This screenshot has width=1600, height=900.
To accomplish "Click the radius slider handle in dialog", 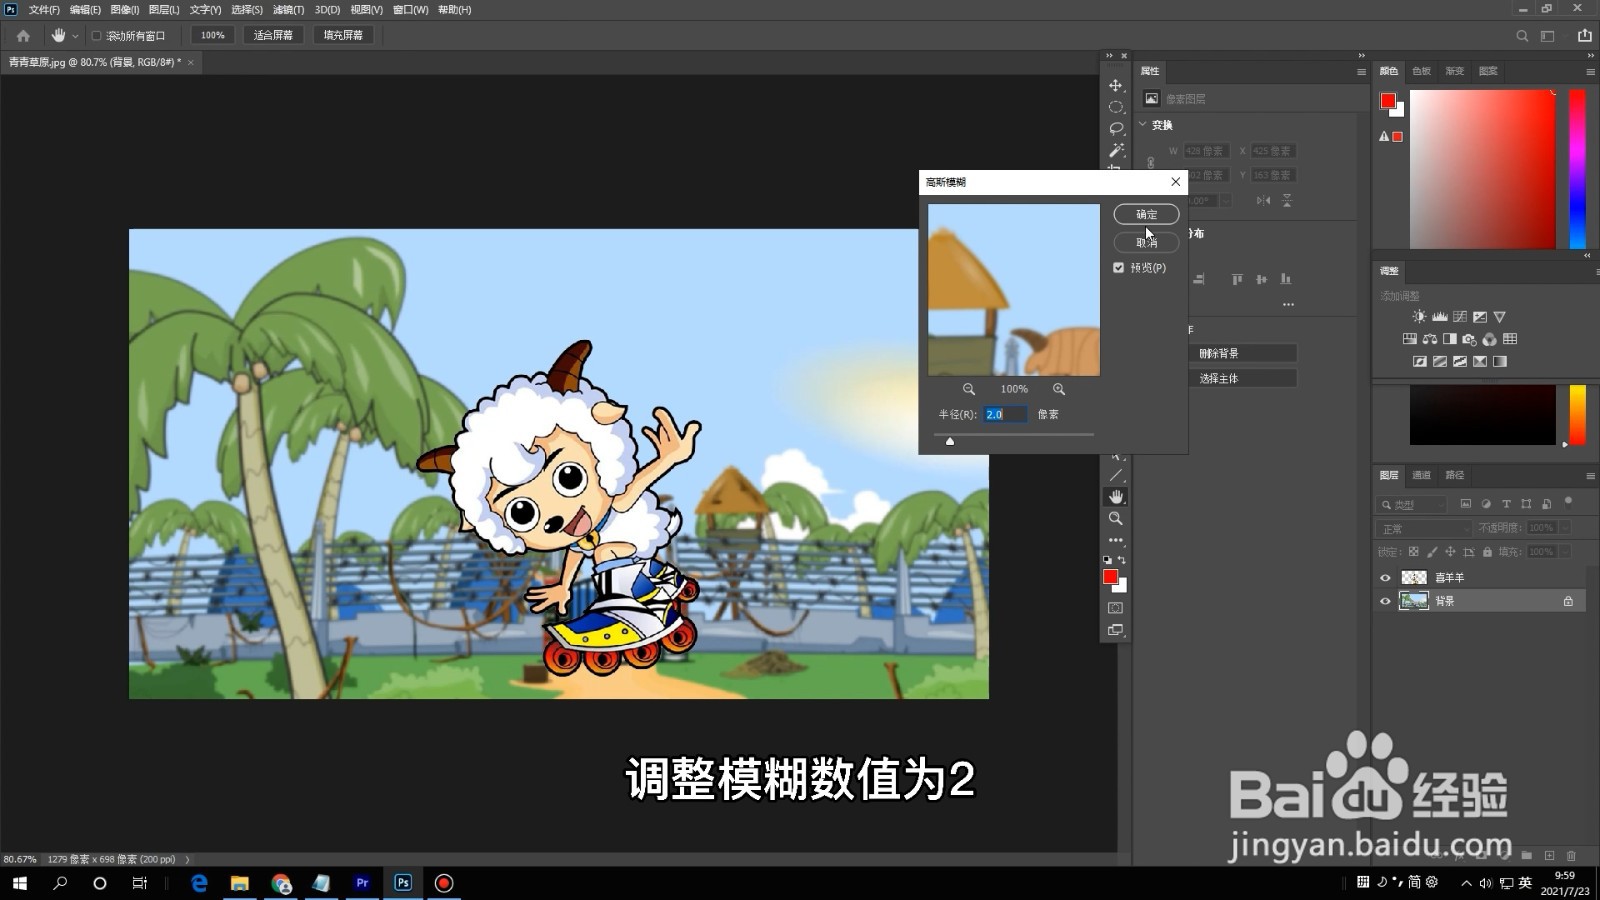I will [950, 441].
